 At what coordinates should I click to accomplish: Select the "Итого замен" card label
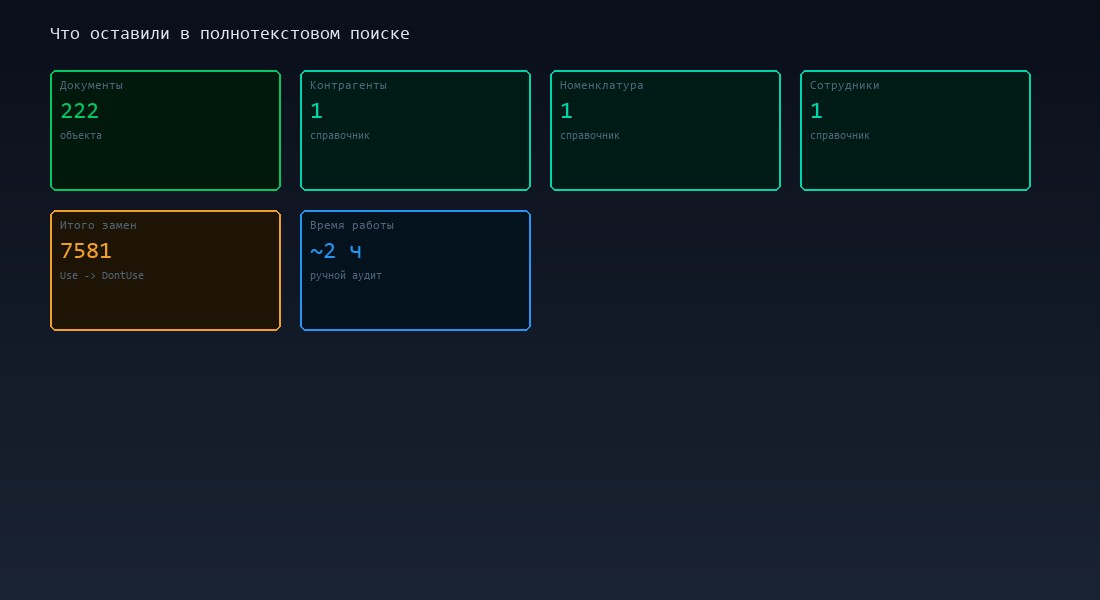click(x=98, y=226)
